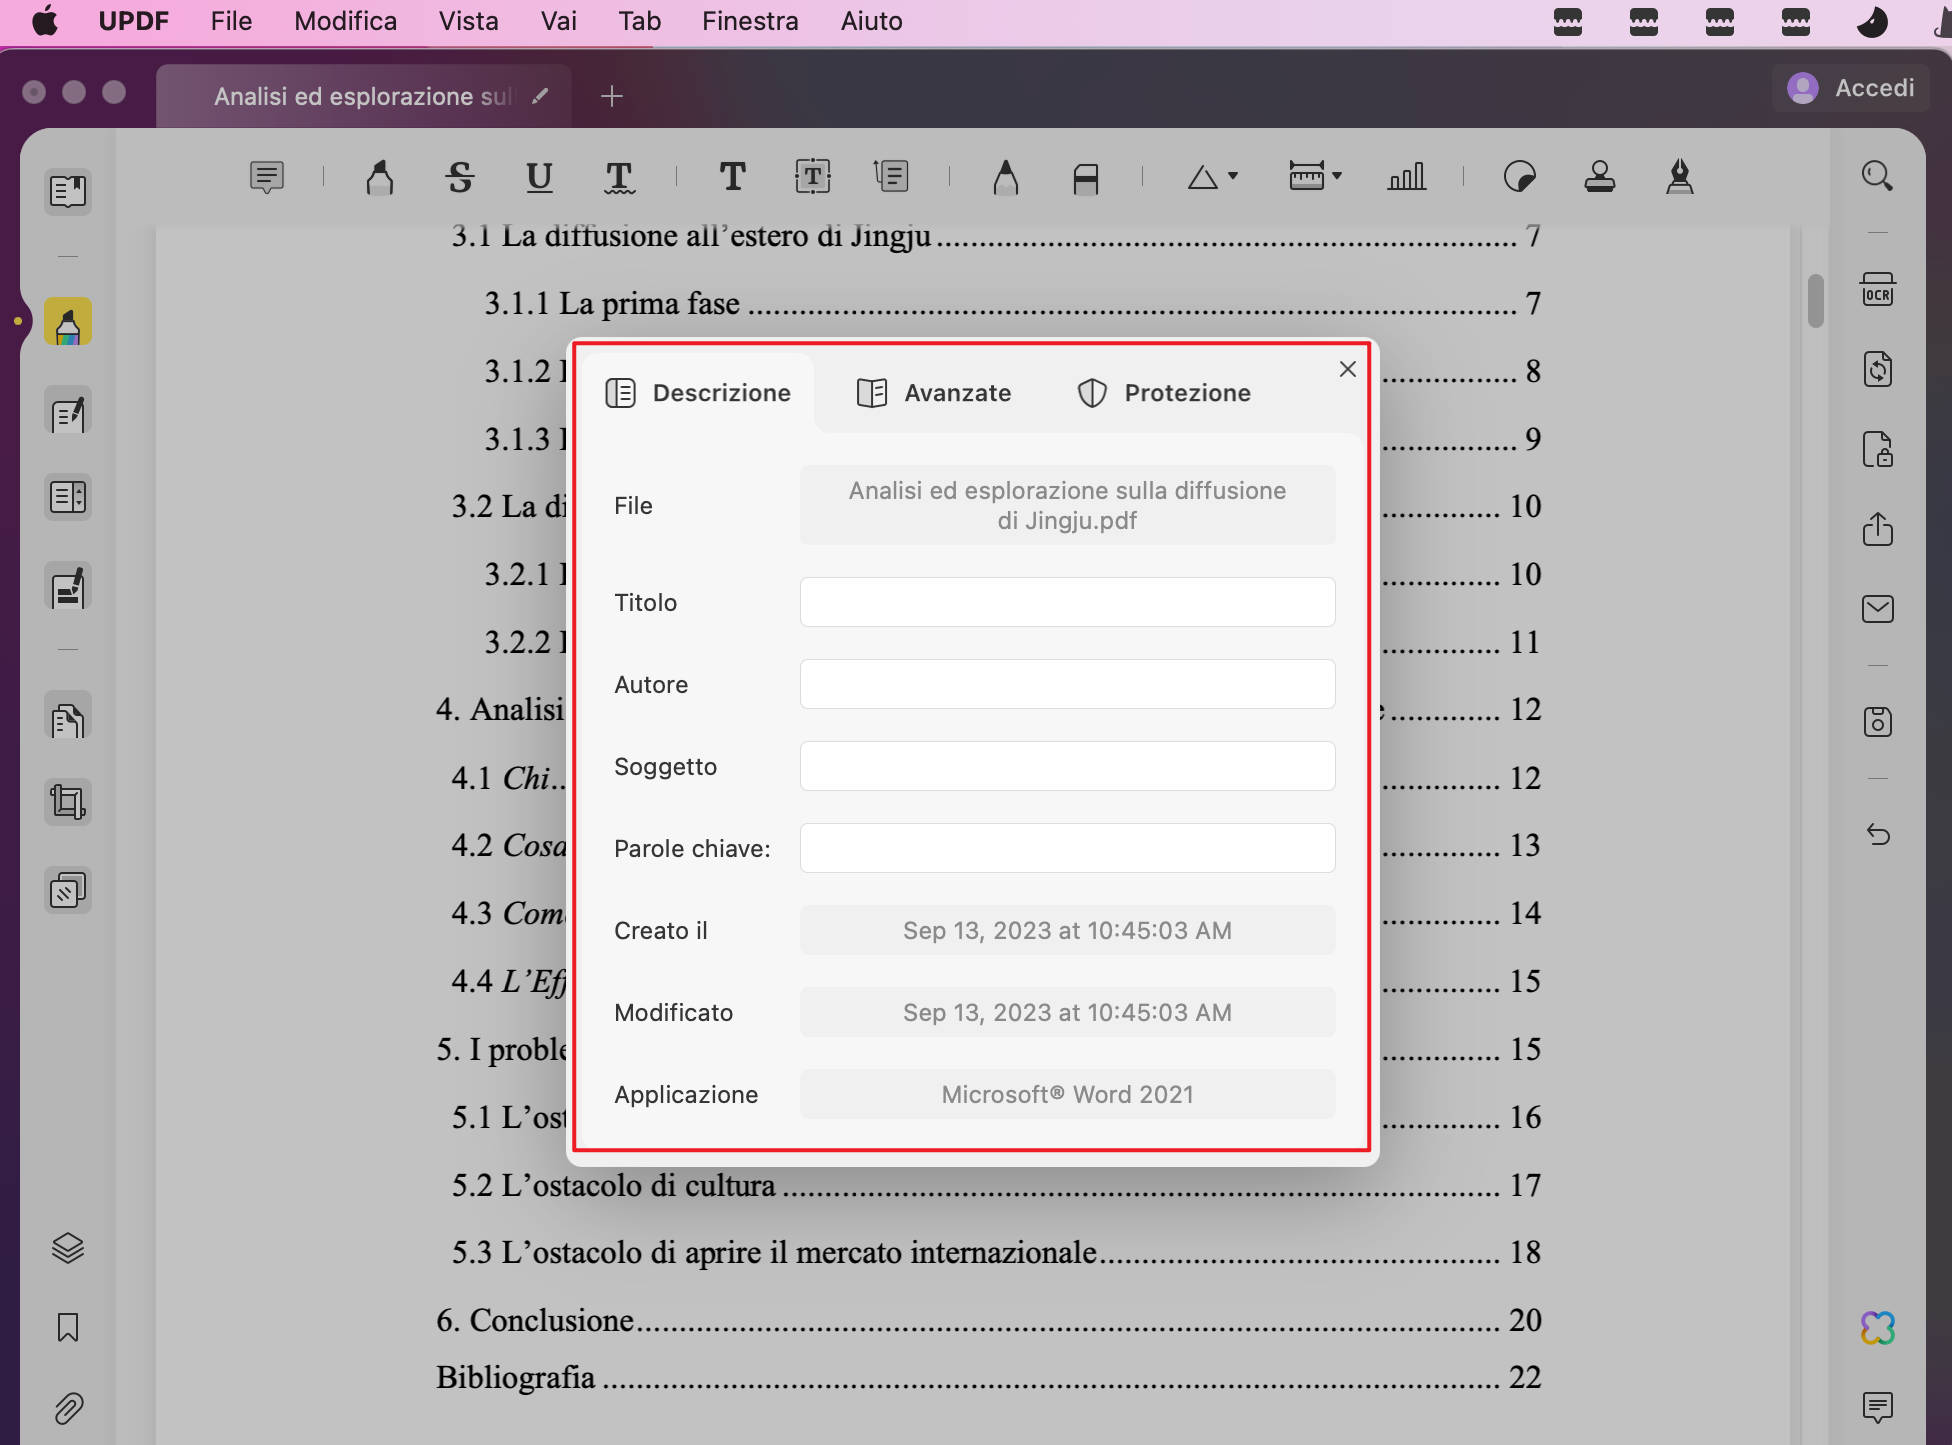Open the organize pages tool in sidebar
Image resolution: width=1952 pixels, height=1445 pixels.
[x=68, y=717]
